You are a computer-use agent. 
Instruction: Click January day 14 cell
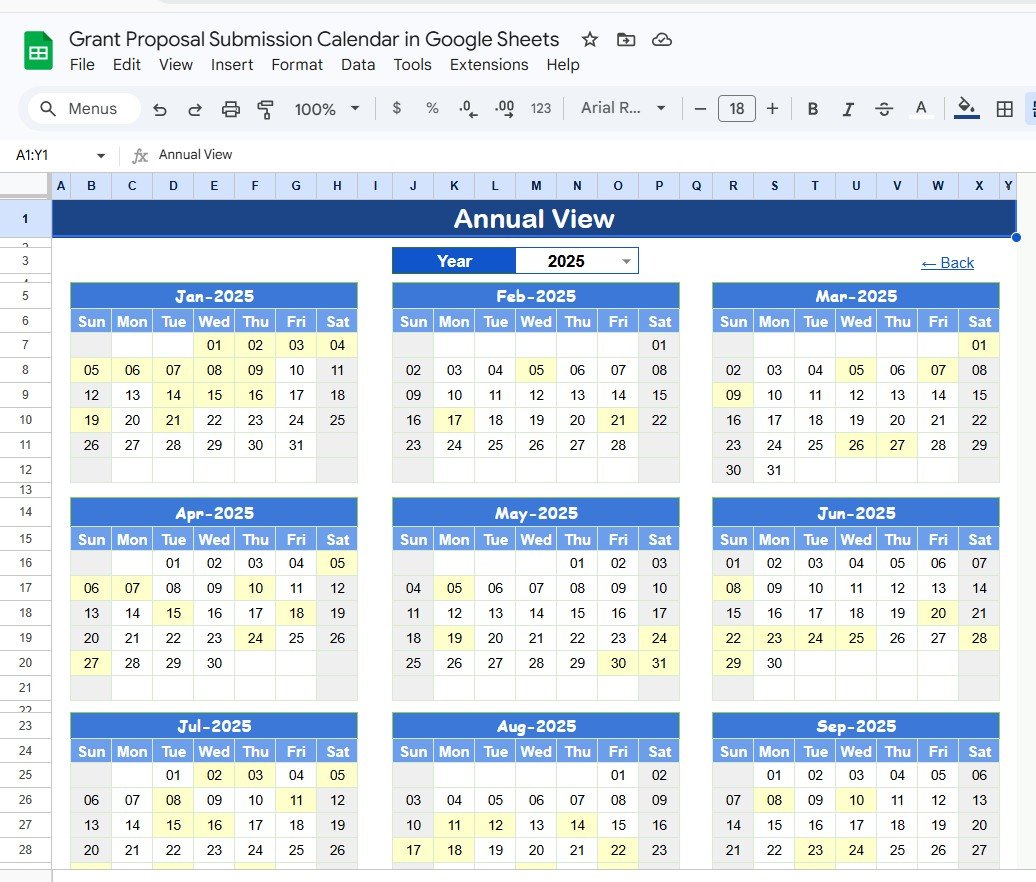click(173, 395)
